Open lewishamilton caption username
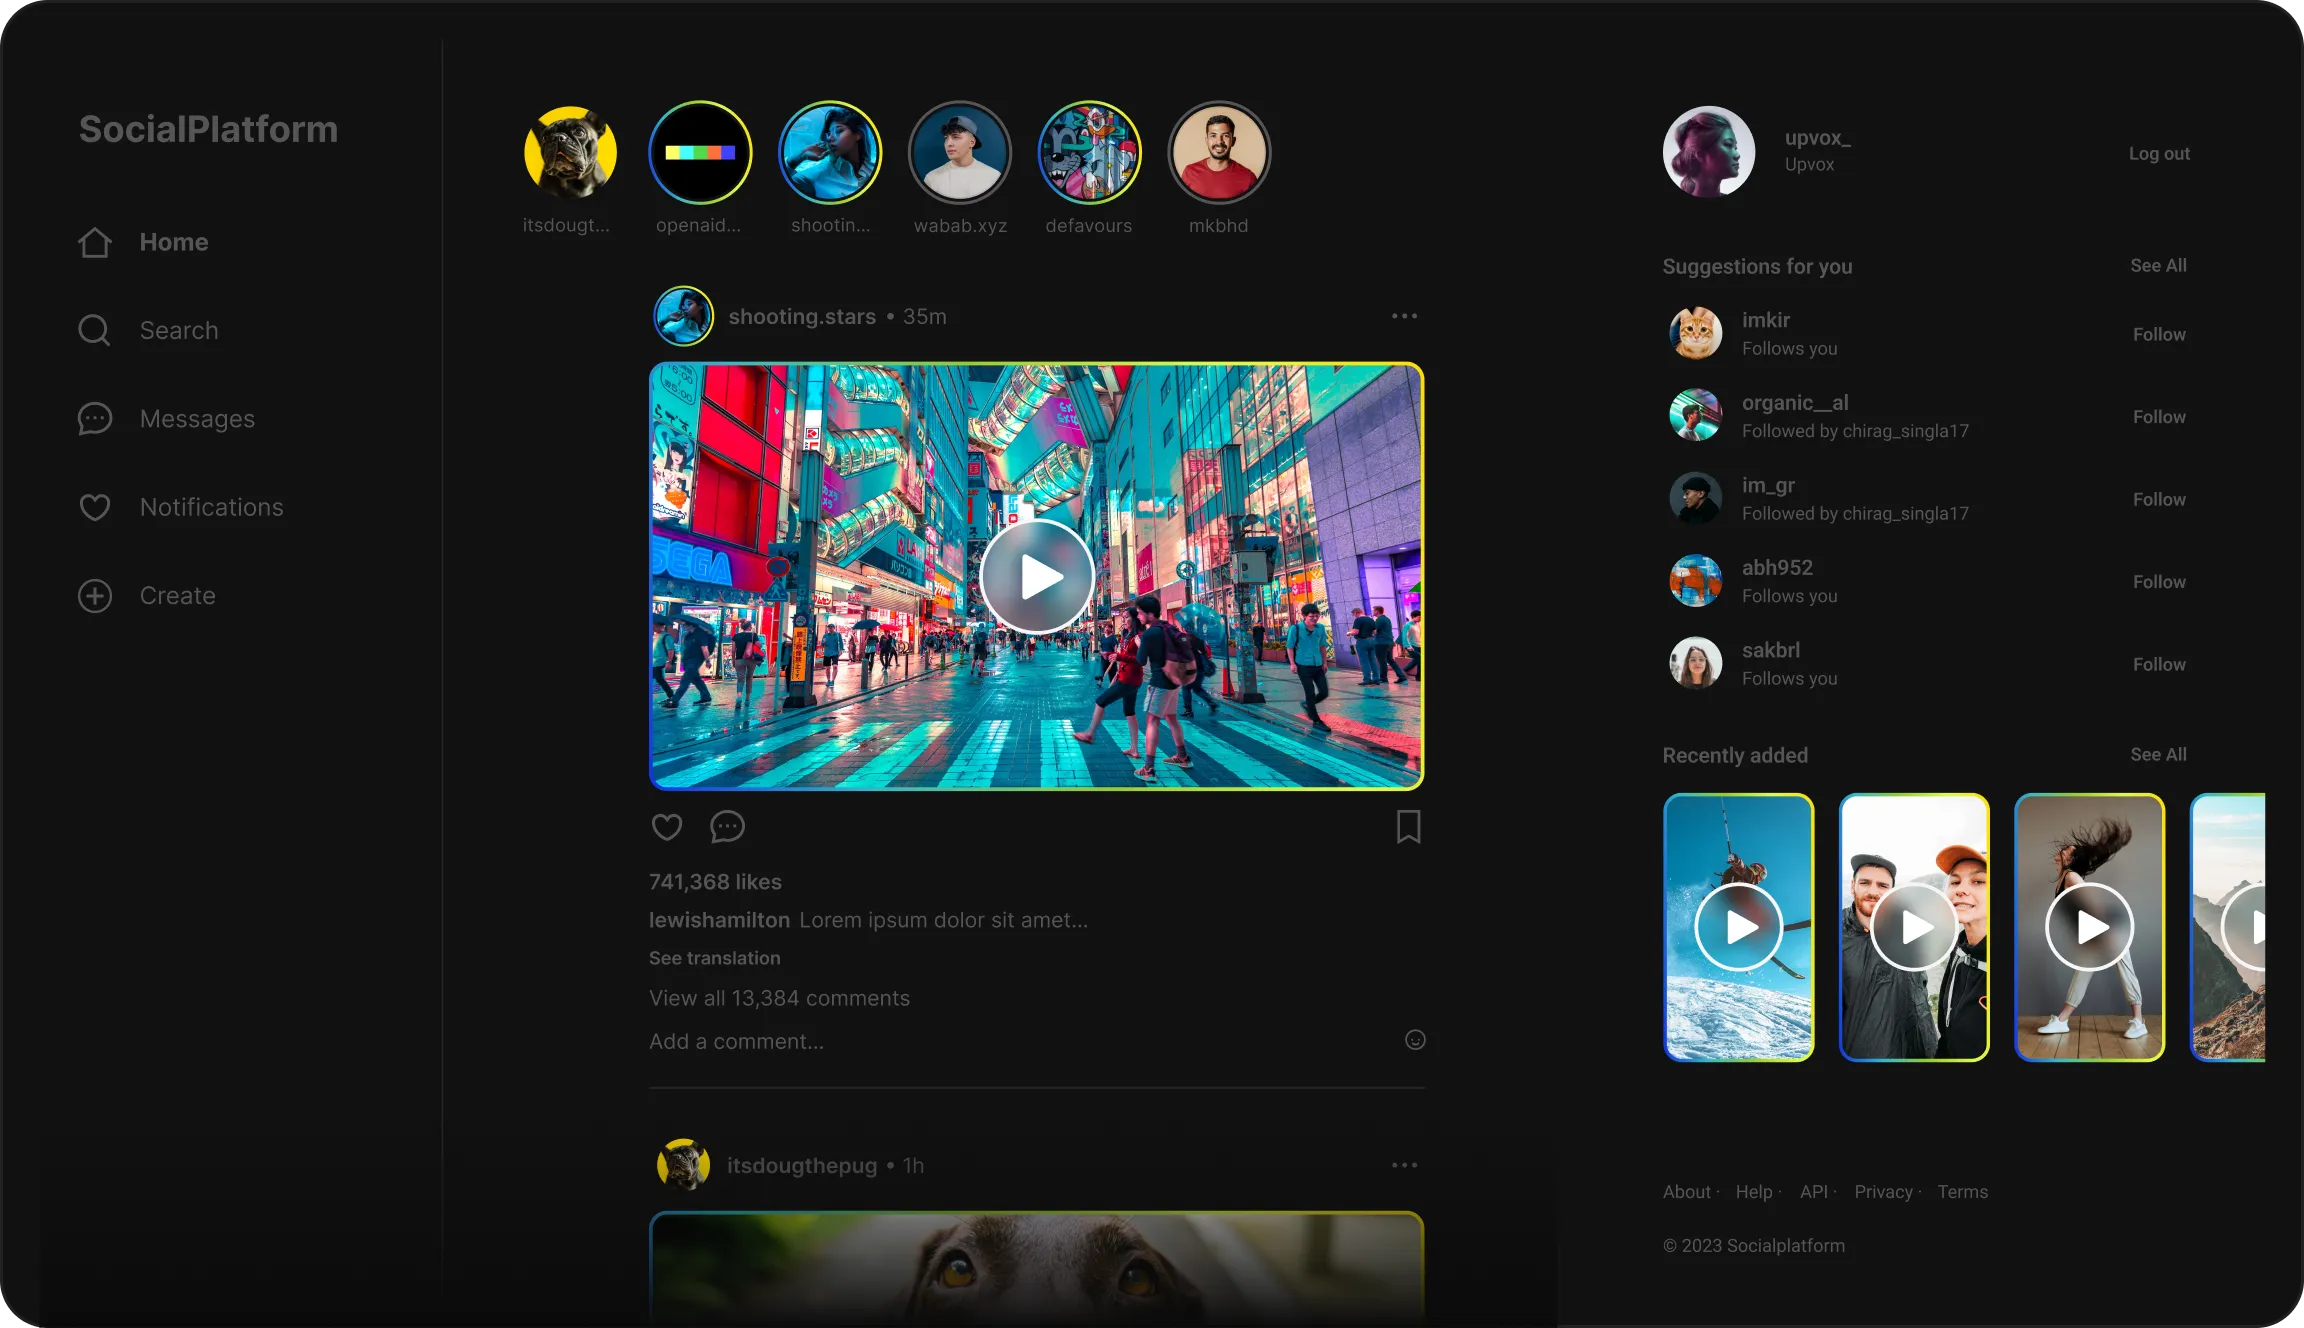Screen dimensions: 2304x1328 coord(719,920)
